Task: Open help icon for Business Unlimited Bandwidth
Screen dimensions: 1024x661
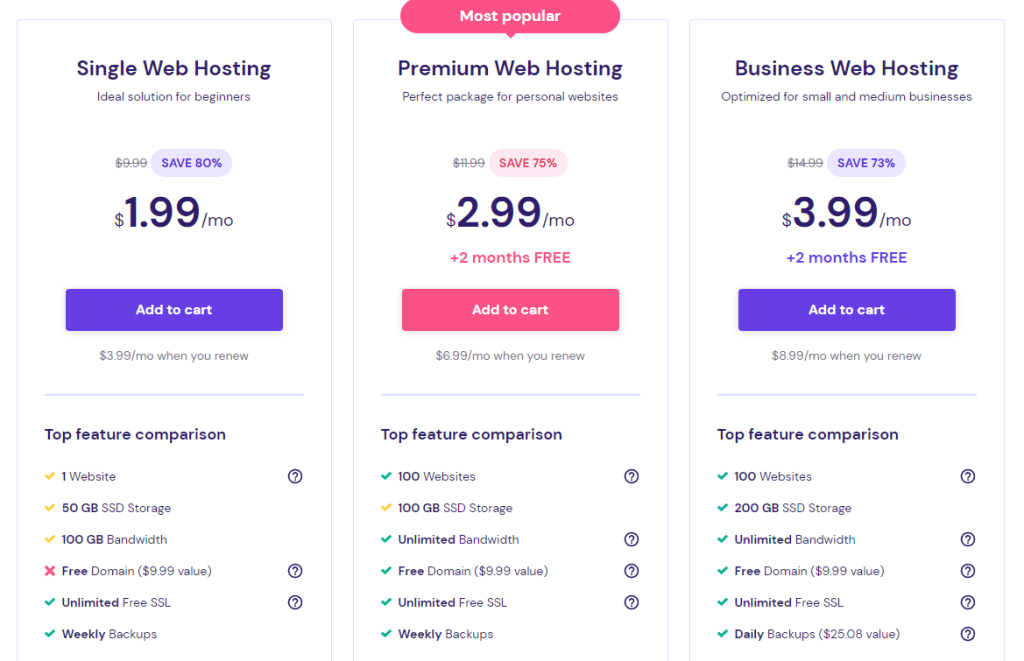Action: (x=968, y=540)
